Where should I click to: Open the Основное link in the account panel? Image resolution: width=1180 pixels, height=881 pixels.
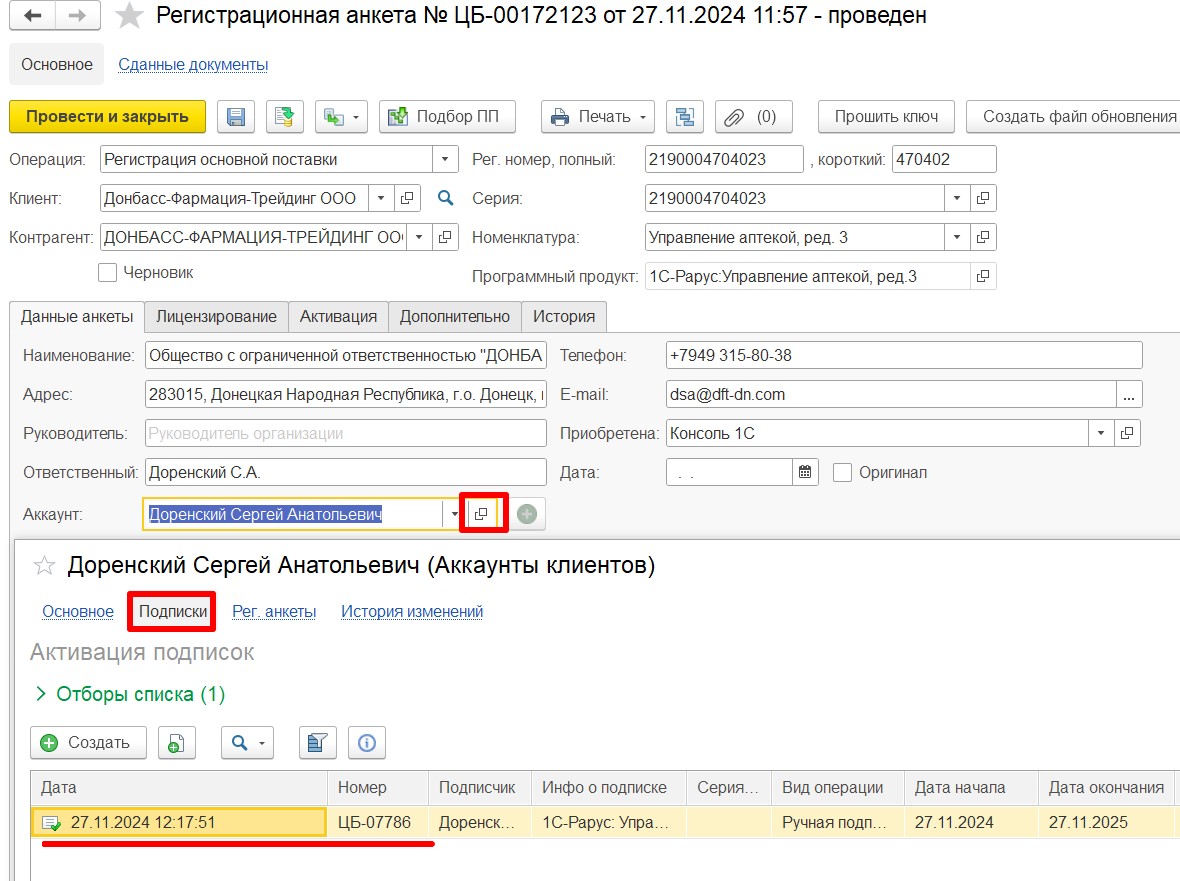78,612
